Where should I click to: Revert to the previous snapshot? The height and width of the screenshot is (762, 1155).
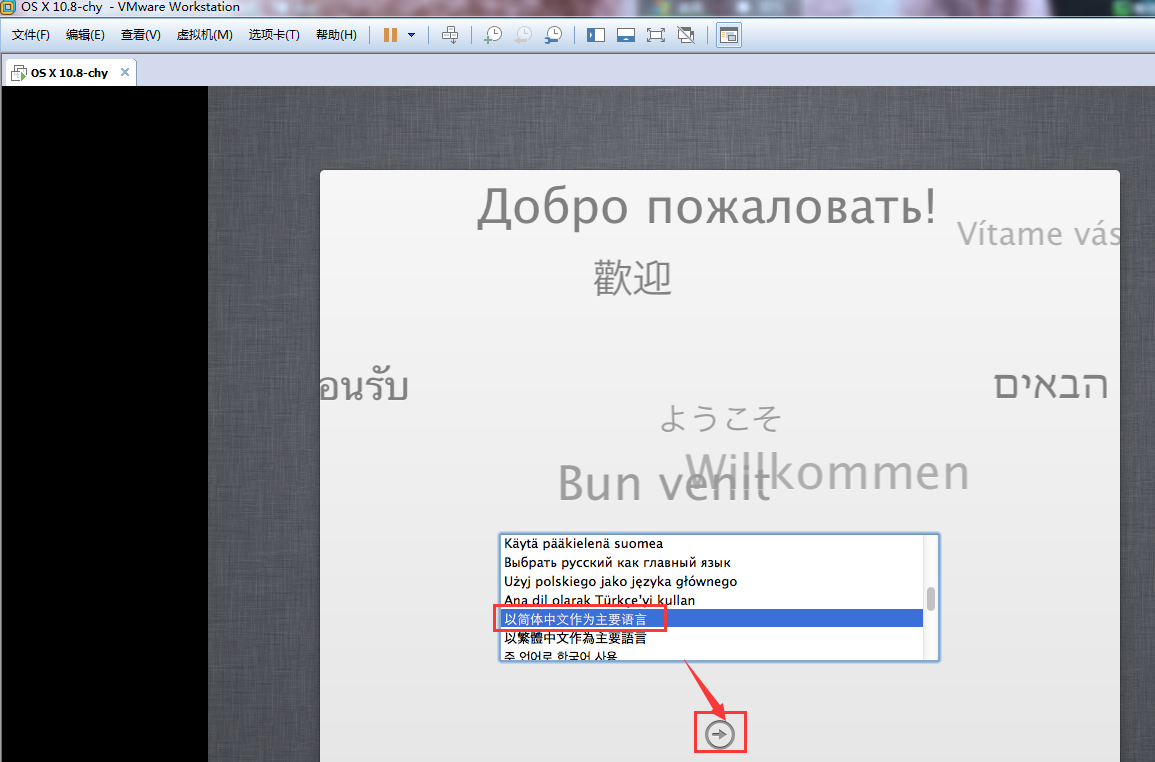click(523, 35)
